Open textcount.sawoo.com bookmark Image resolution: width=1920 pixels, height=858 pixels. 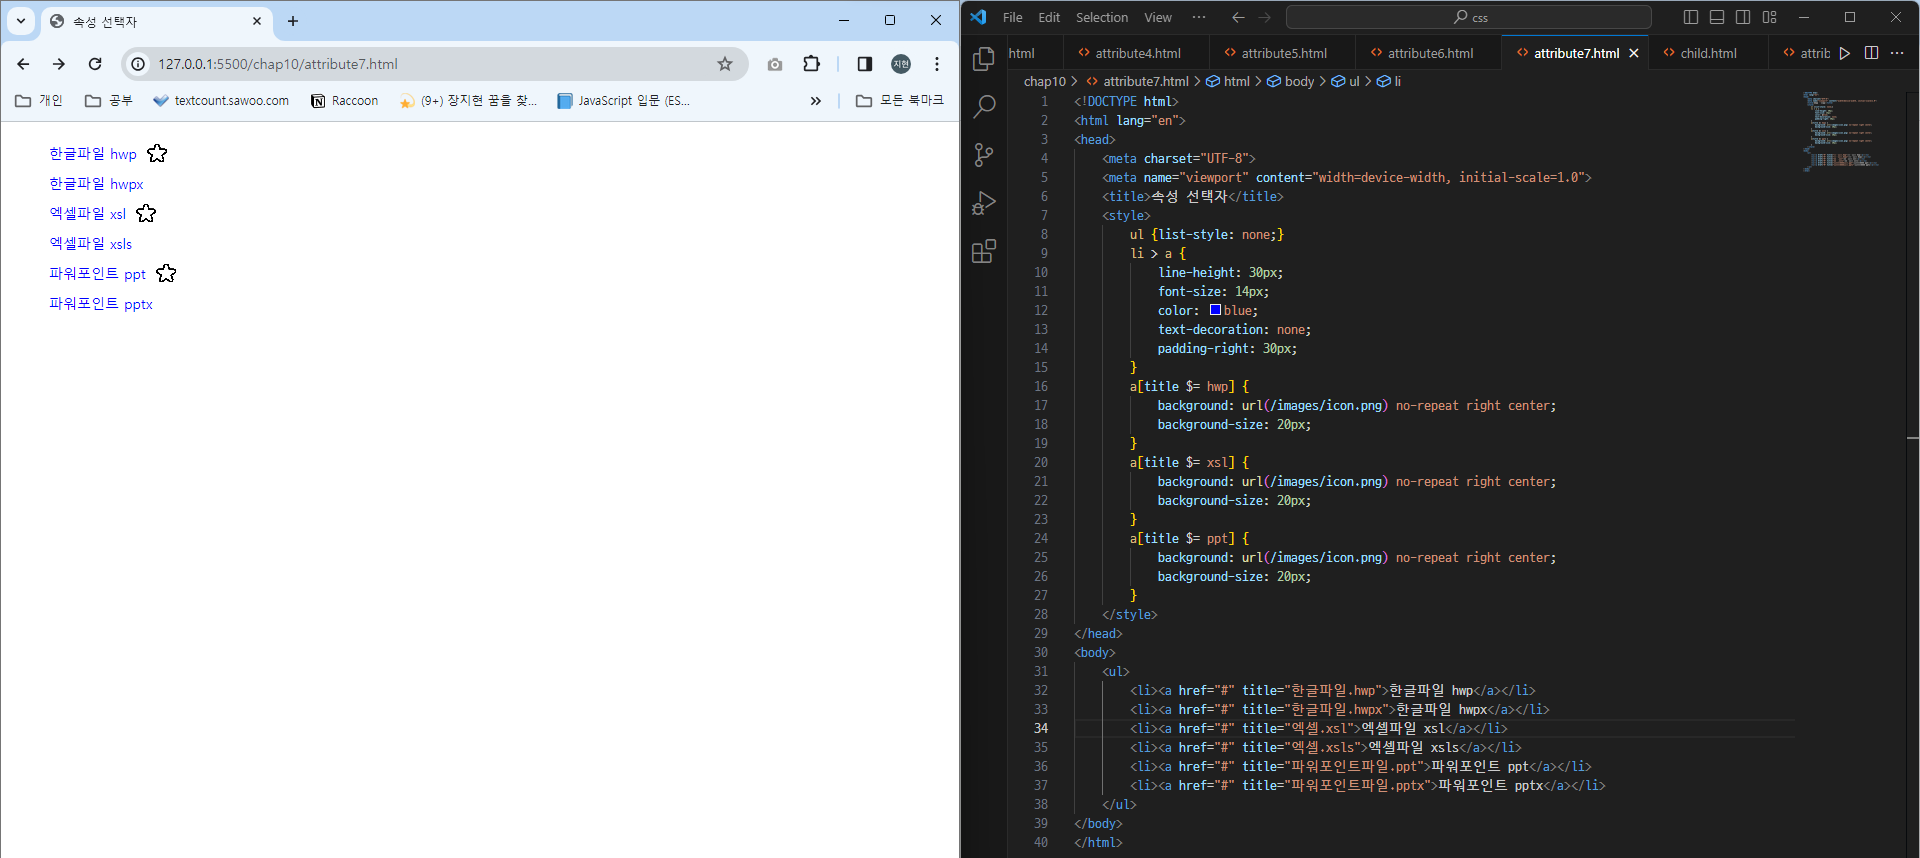tap(221, 101)
